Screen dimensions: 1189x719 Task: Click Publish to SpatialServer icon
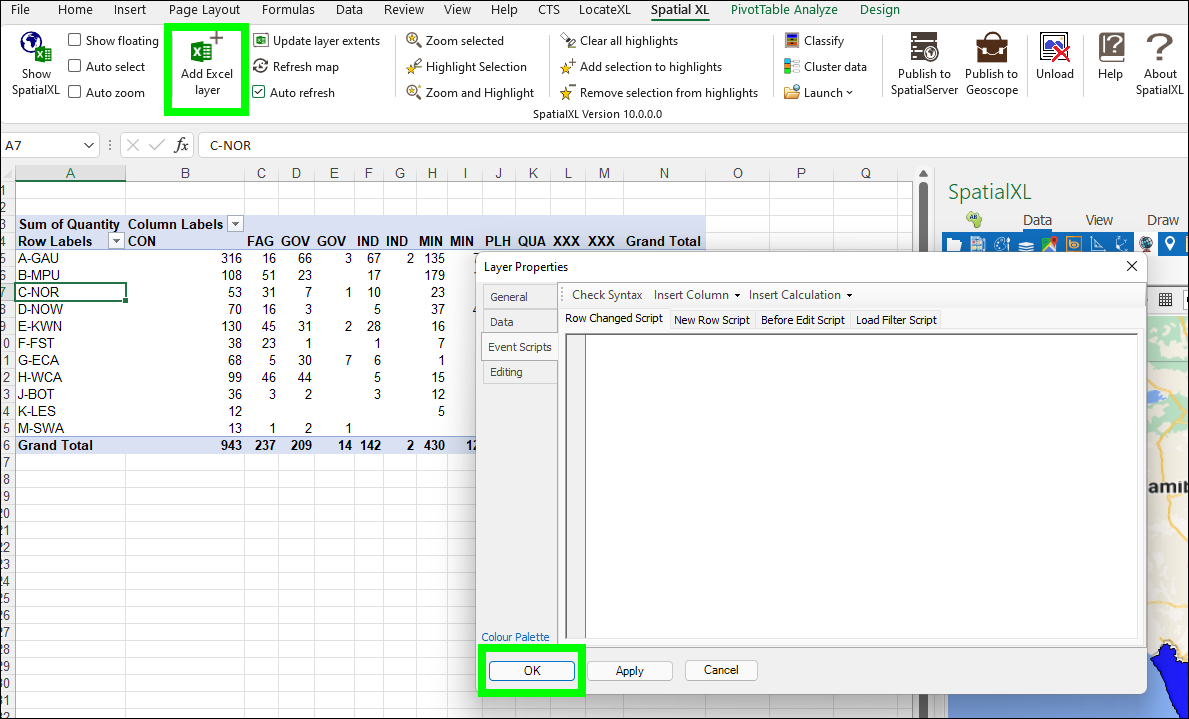click(x=924, y=50)
